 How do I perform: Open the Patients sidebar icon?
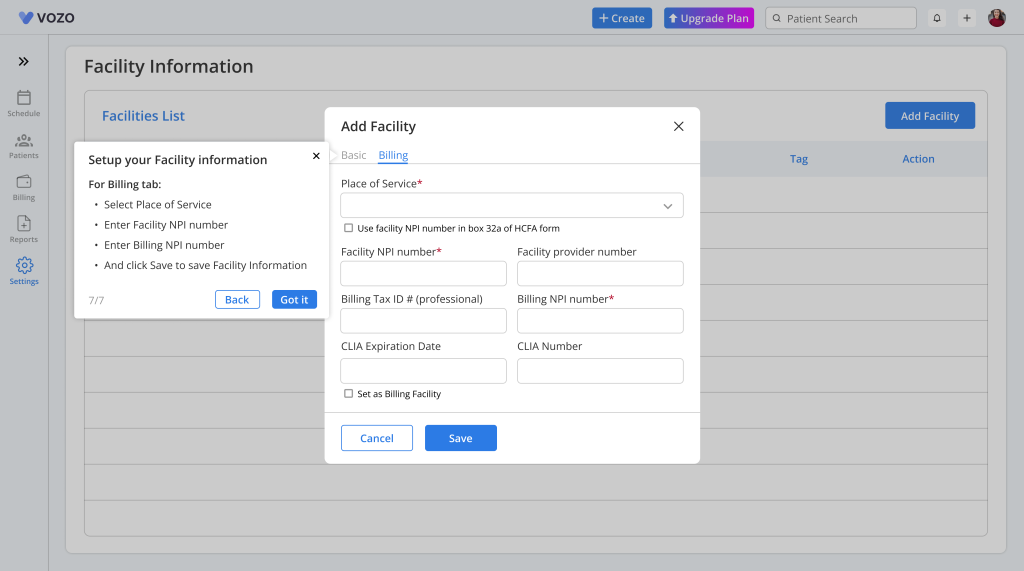coord(24,140)
